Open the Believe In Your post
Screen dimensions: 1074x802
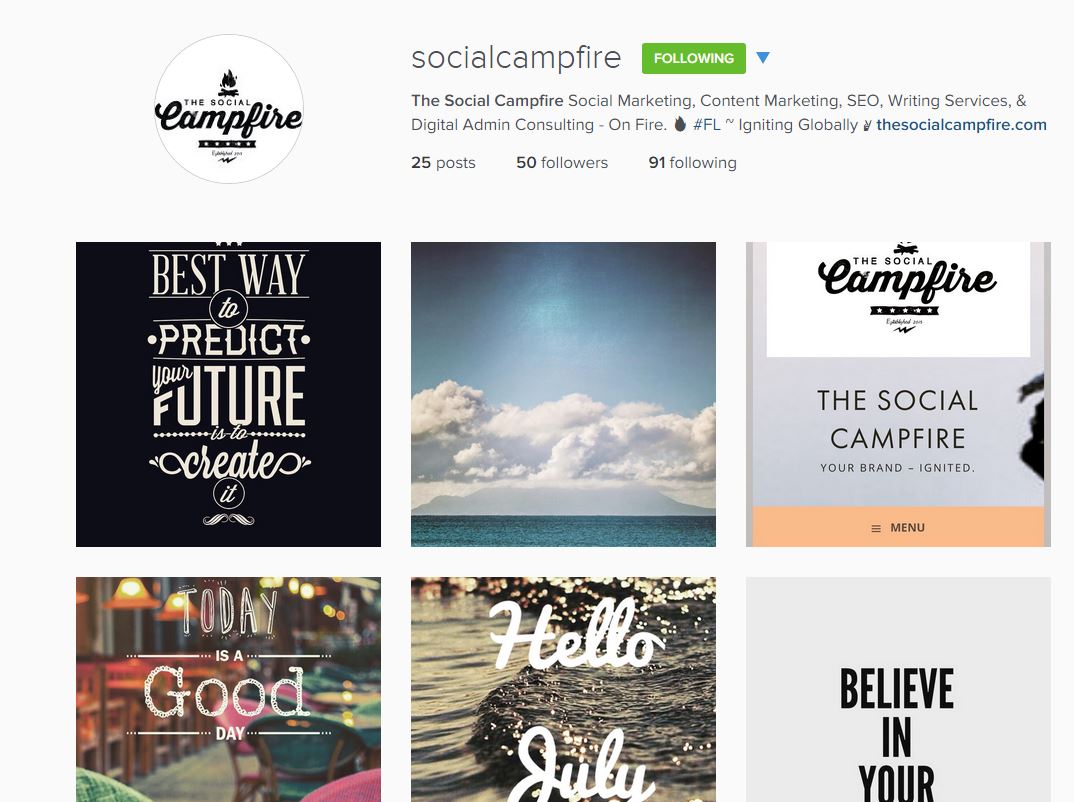(898, 690)
